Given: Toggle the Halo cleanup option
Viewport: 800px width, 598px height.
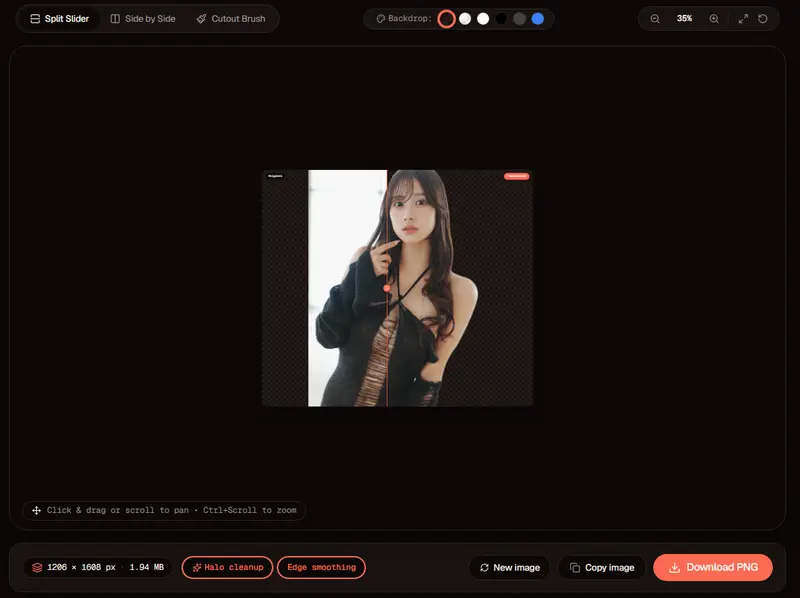Looking at the screenshot, I should point(228,567).
